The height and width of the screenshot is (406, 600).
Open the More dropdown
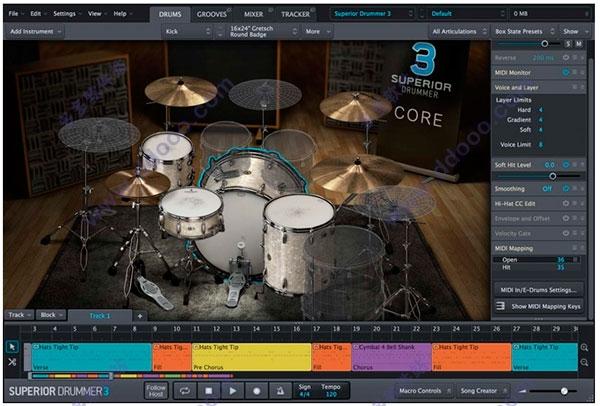pos(318,31)
